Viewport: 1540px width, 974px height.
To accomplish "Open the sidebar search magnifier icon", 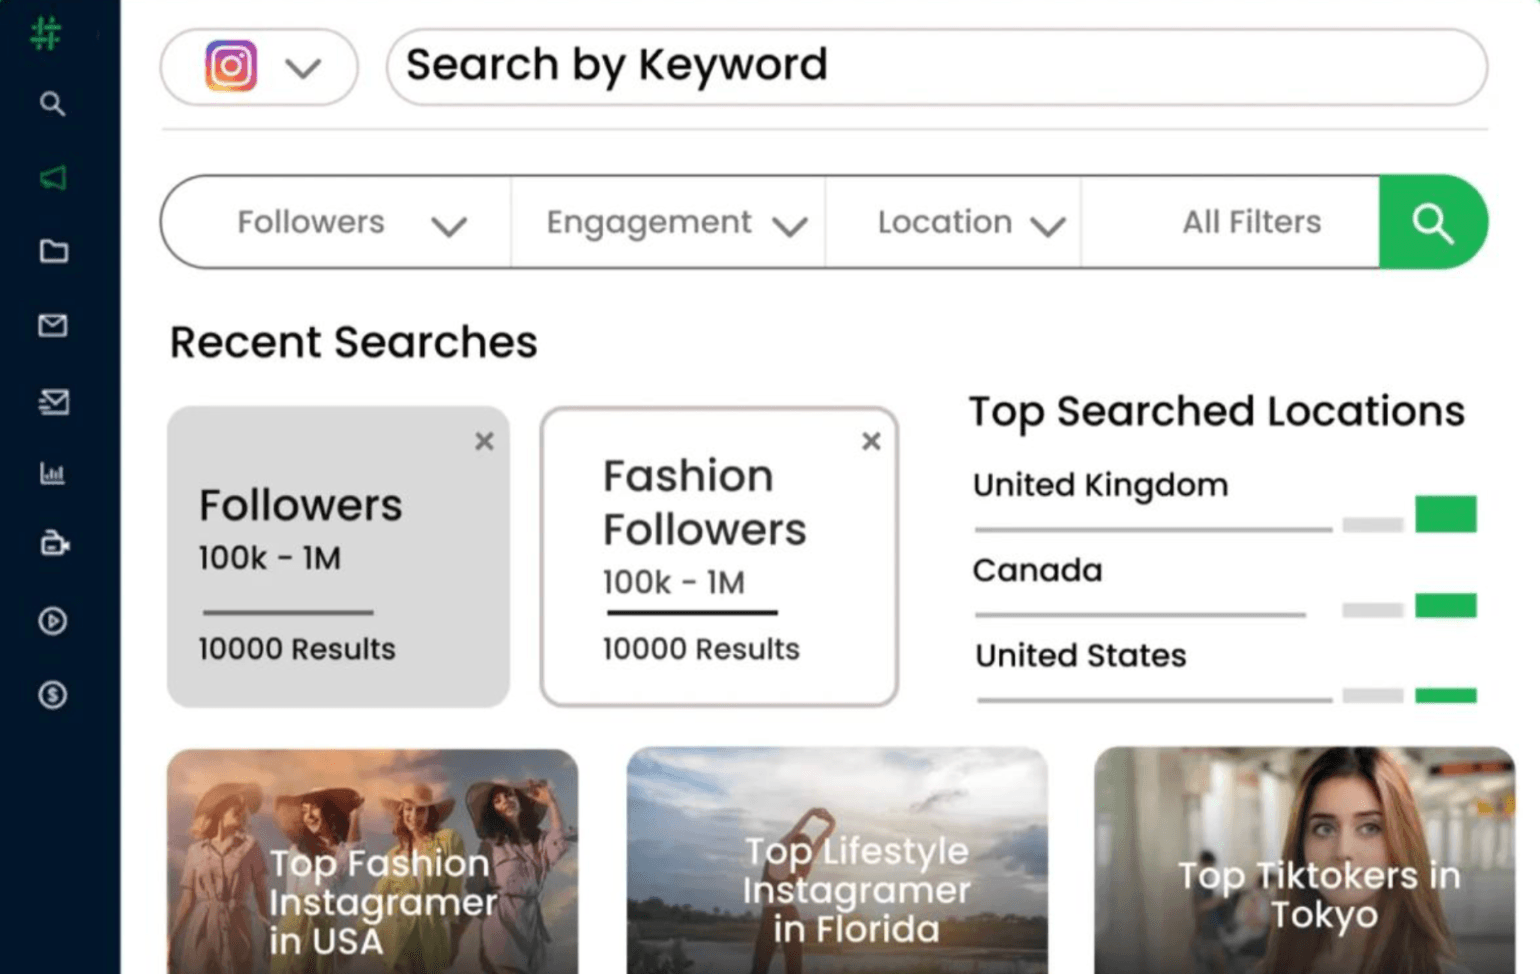I will (x=52, y=104).
